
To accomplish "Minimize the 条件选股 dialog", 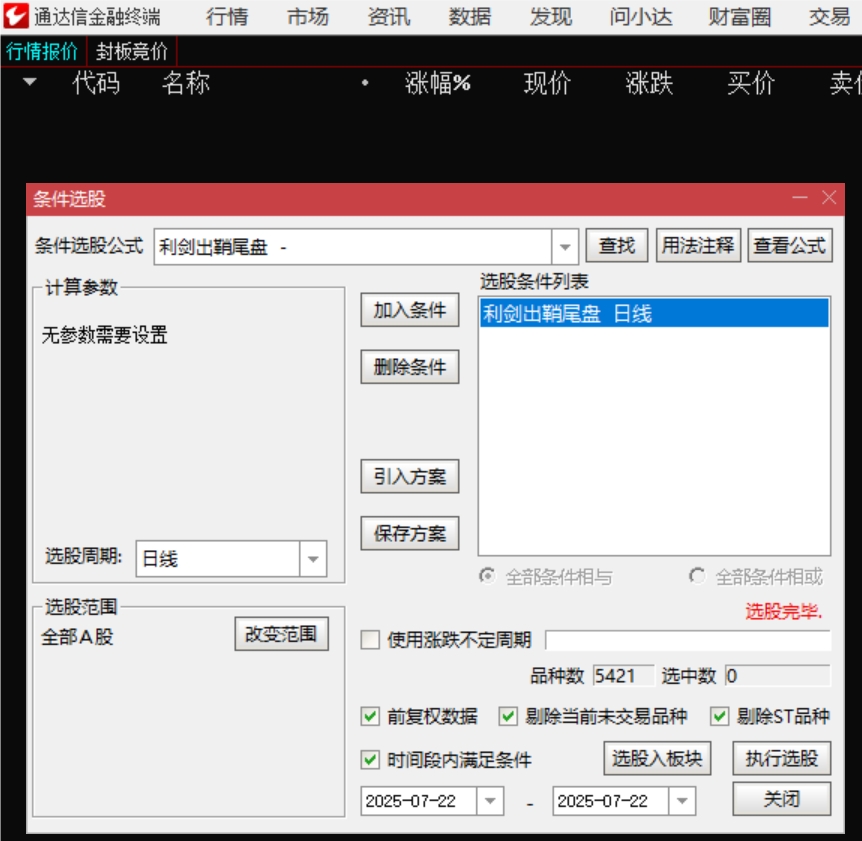I will pos(800,197).
